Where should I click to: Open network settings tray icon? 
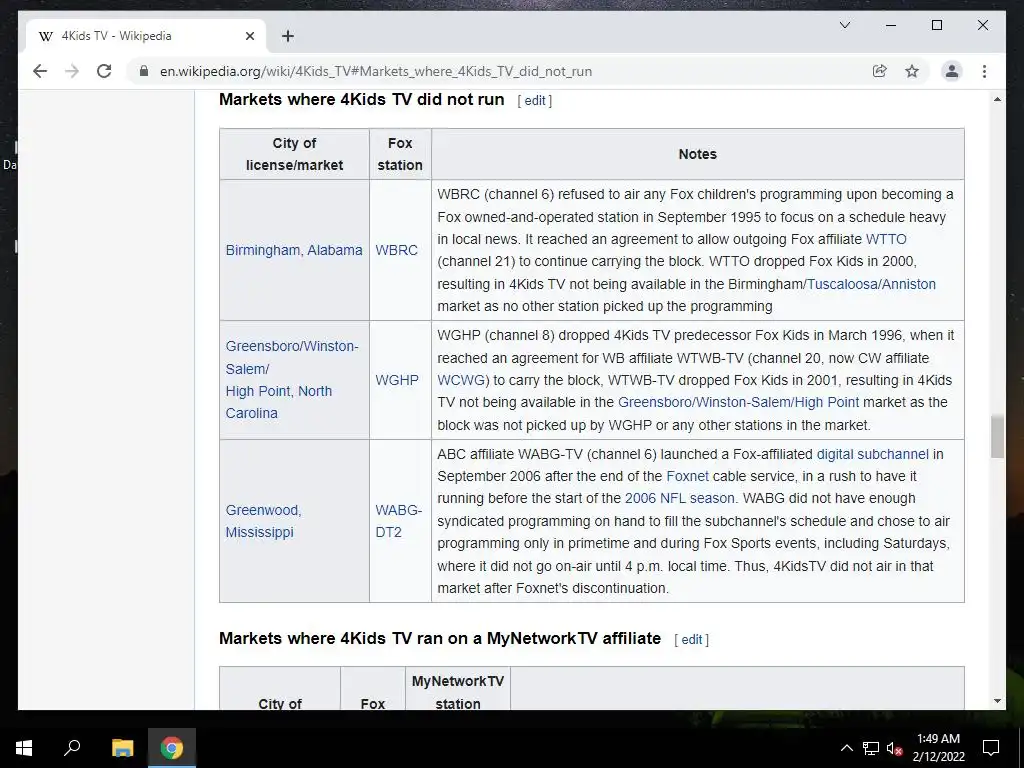click(x=870, y=748)
